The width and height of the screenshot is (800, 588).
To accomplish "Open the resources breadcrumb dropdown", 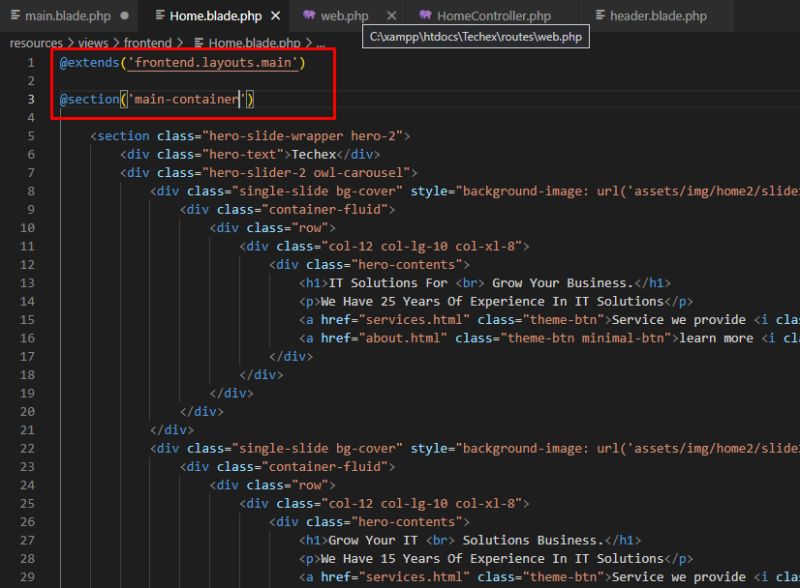I will pos(35,42).
